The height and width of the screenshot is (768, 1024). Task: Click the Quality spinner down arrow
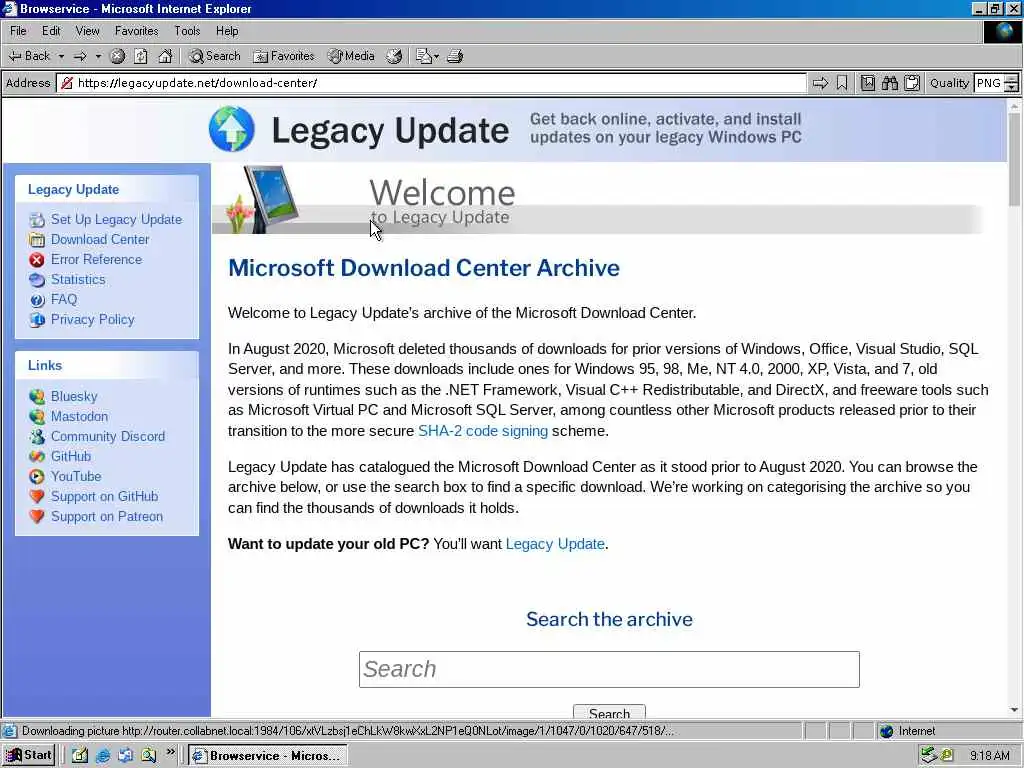click(x=1012, y=88)
